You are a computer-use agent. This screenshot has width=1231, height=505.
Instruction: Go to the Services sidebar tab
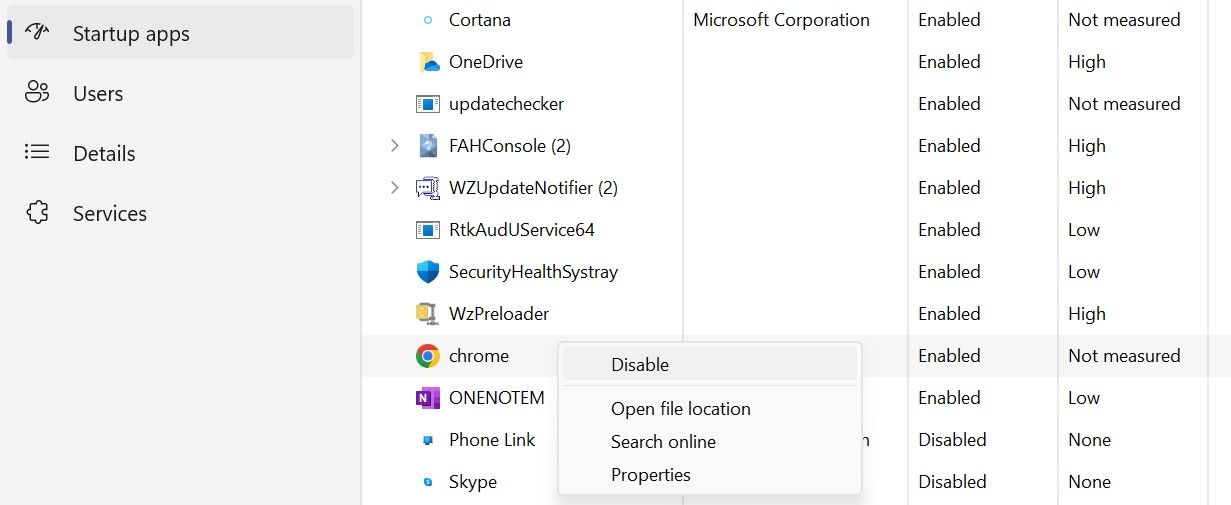109,214
